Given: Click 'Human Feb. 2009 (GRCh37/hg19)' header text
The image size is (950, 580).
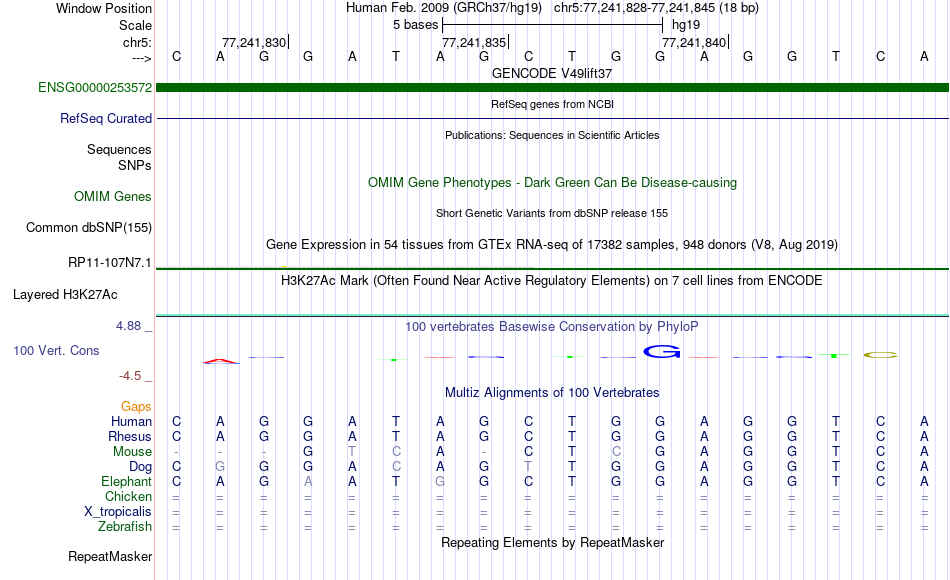Looking at the screenshot, I should click(x=444, y=8).
